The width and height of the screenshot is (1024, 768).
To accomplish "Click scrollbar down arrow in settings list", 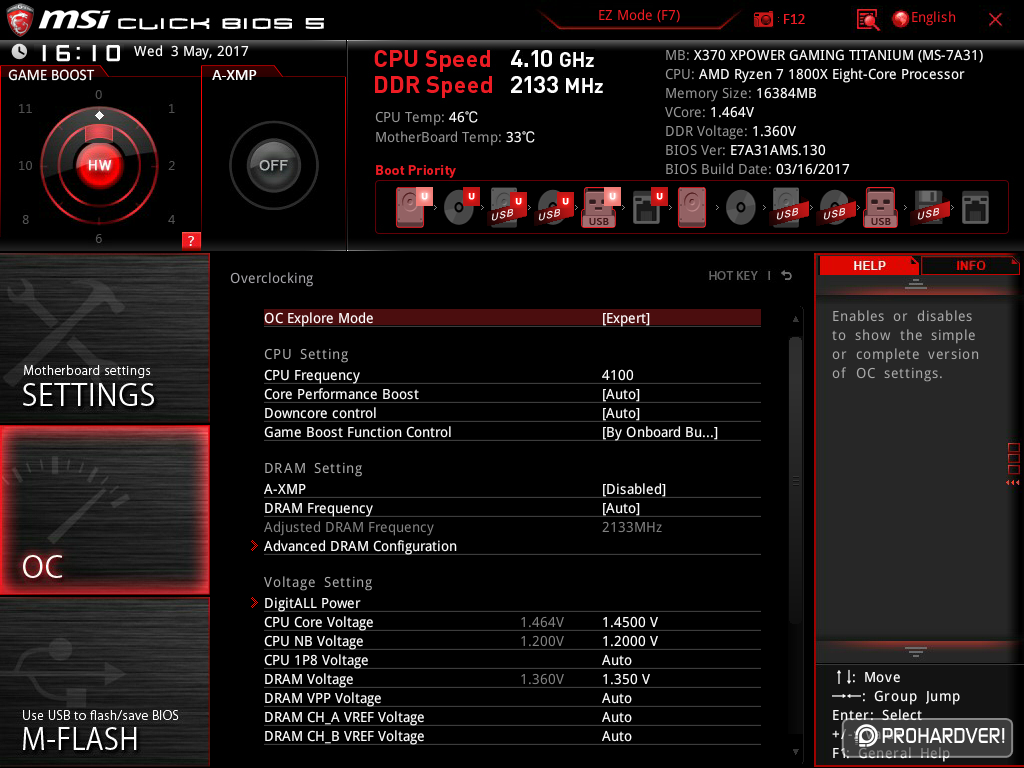I will pyautogui.click(x=795, y=752).
